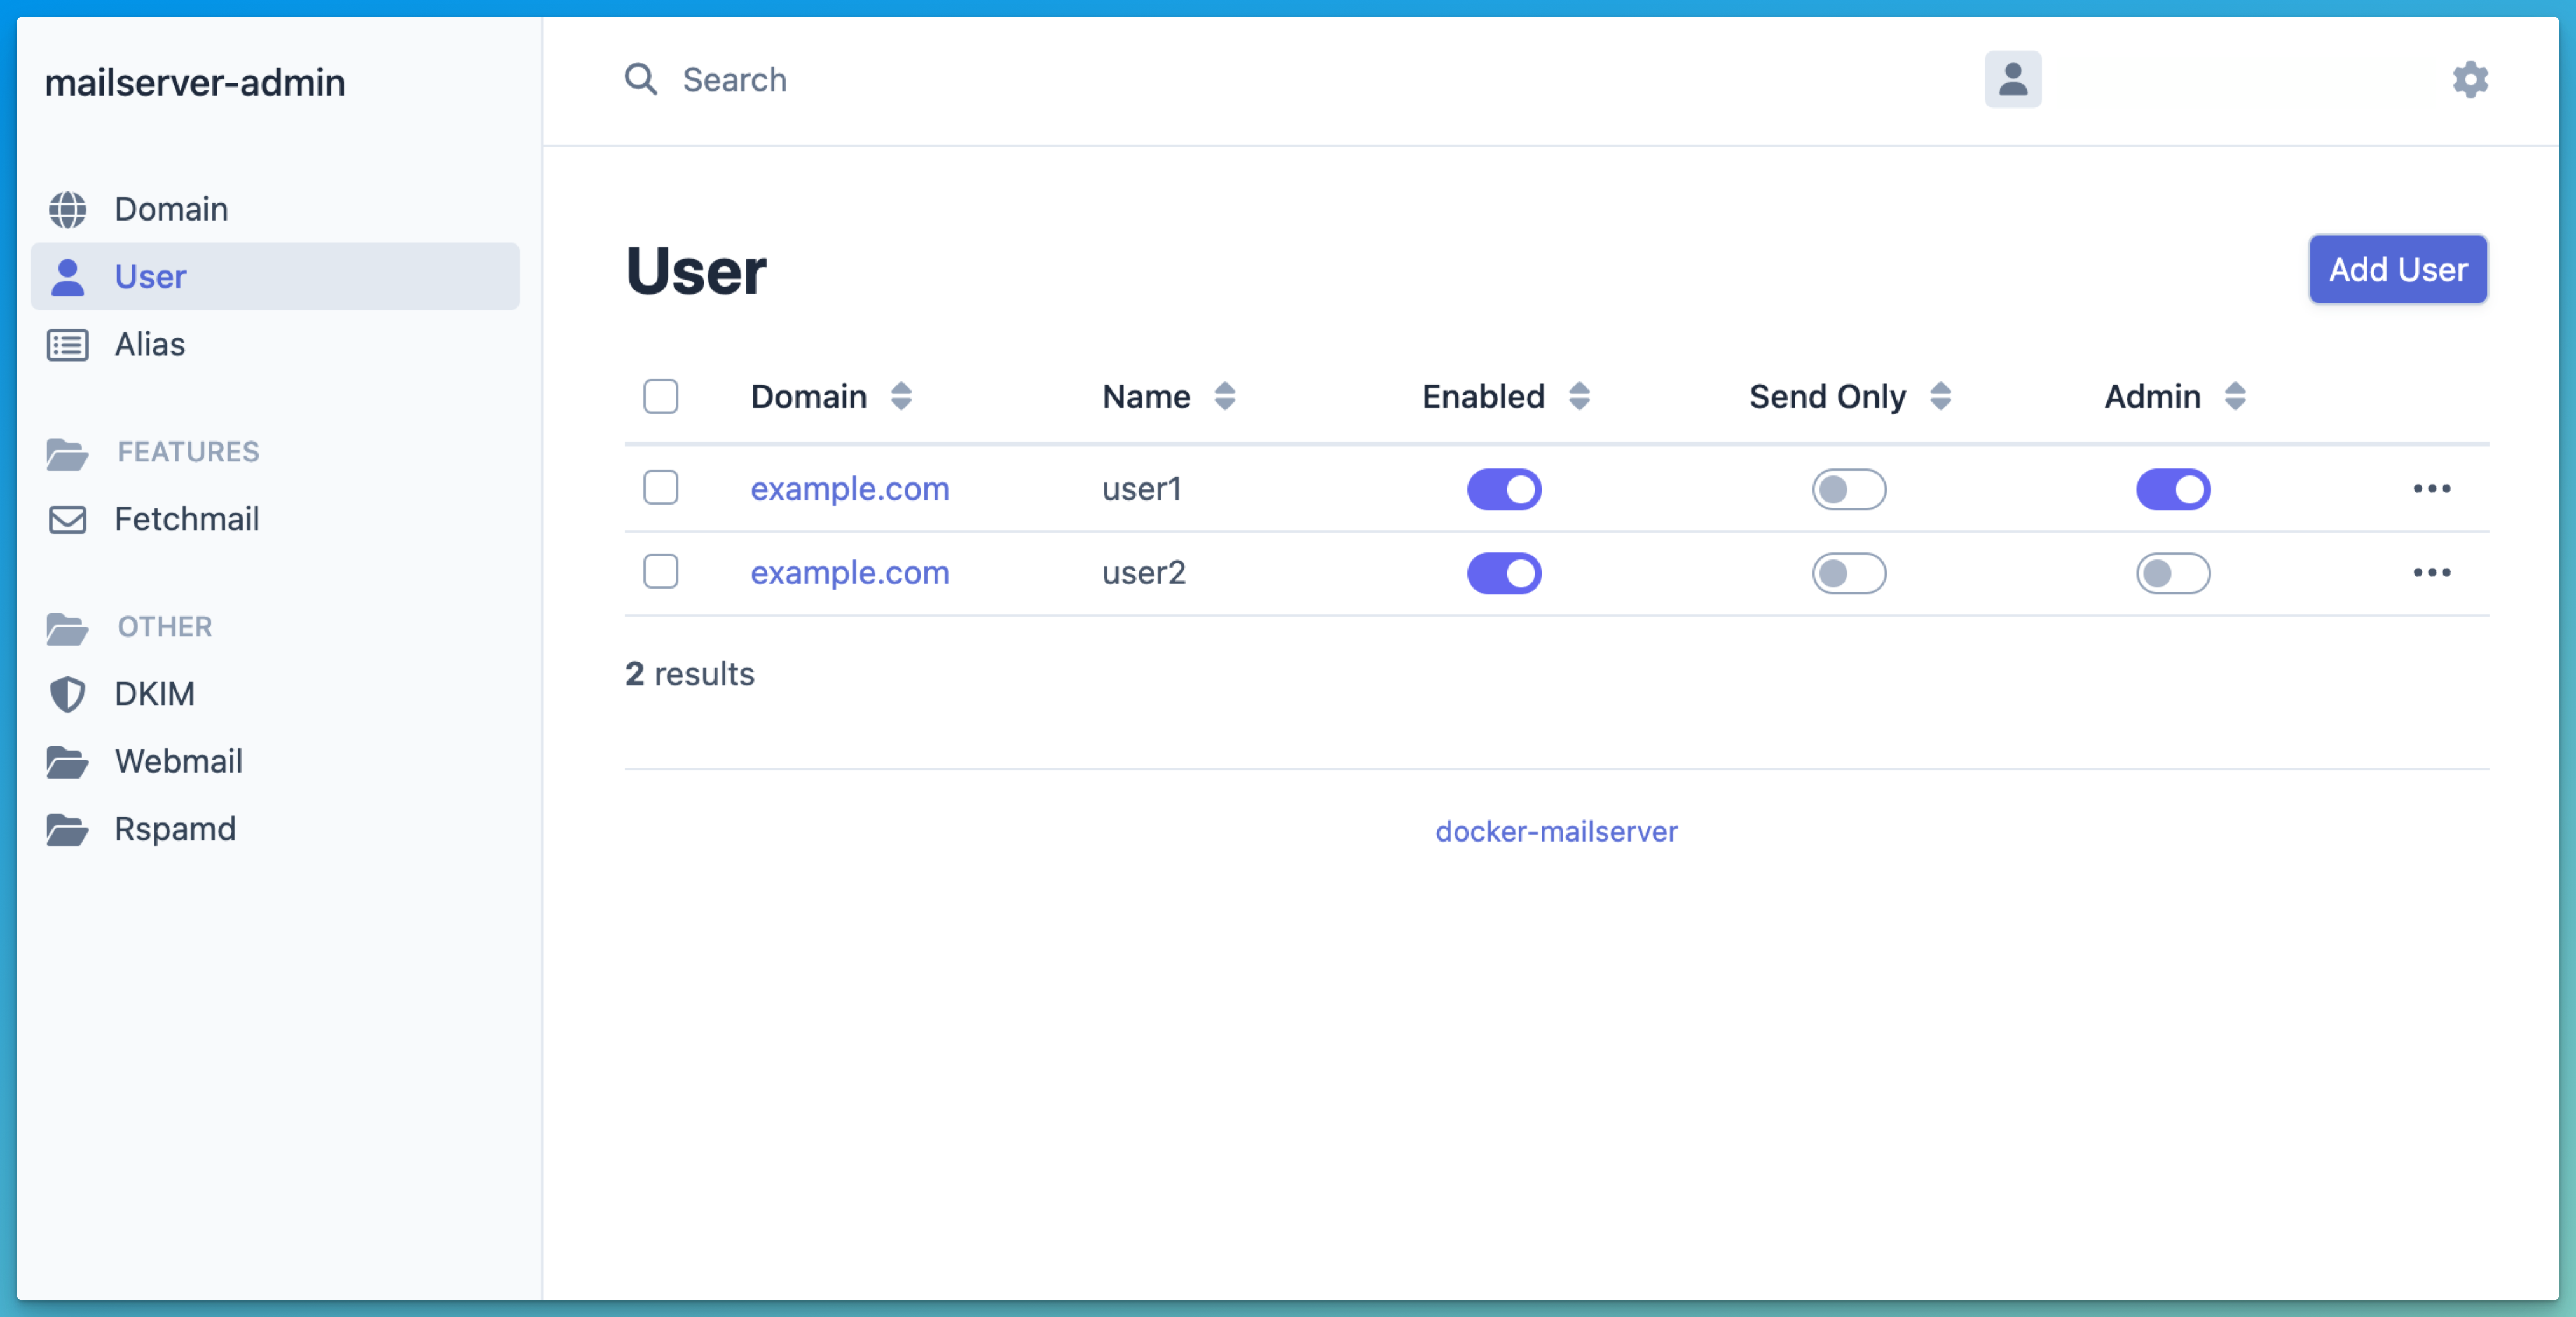Click the DKIM shield icon
Viewport: 2576px width, 1317px height.
click(x=67, y=694)
